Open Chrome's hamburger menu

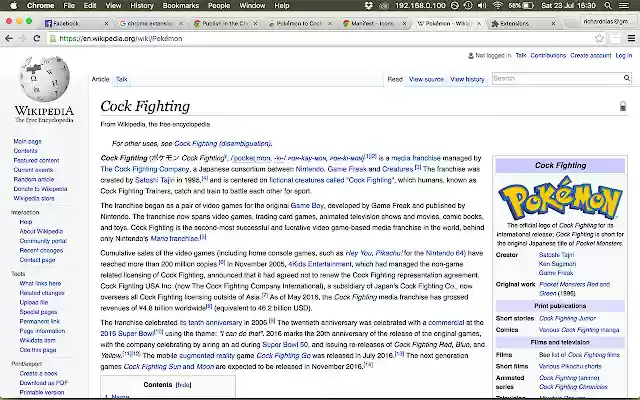[x=631, y=38]
